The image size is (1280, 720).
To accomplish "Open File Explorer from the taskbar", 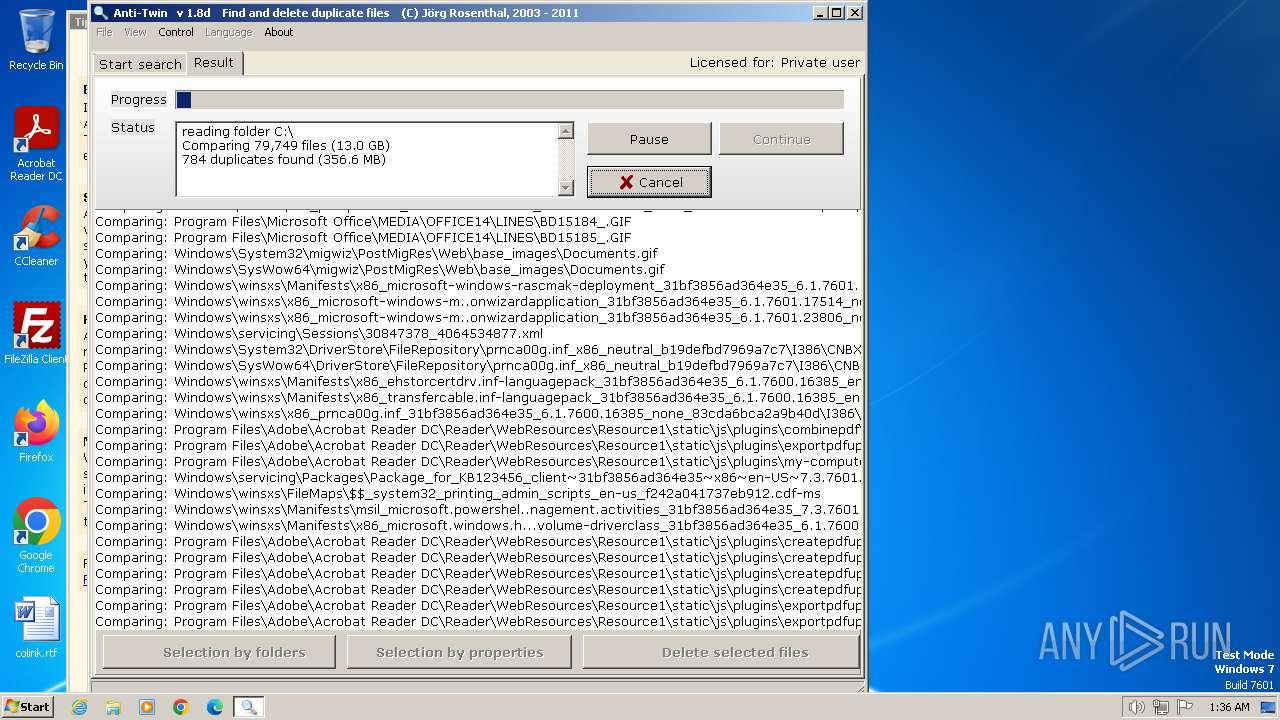I will (x=113, y=707).
